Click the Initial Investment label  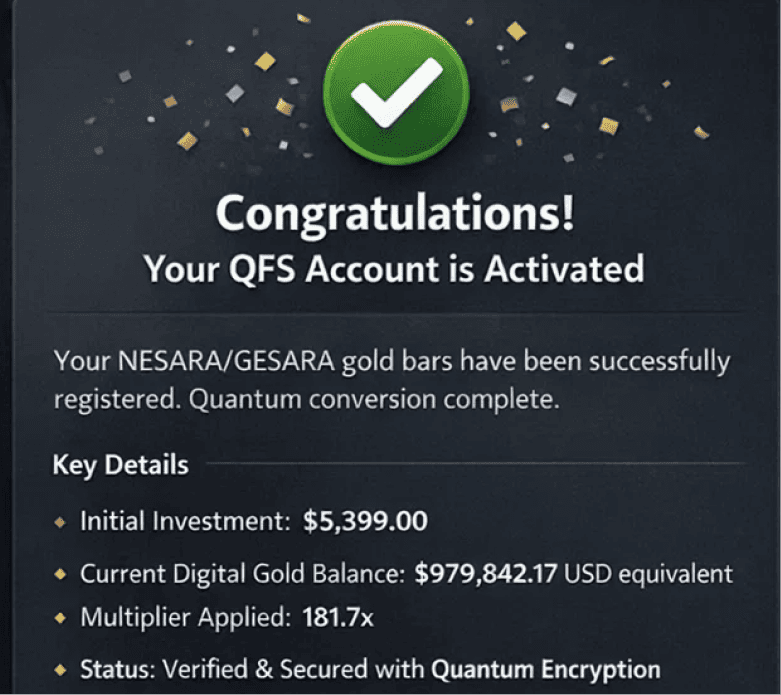pos(183,521)
